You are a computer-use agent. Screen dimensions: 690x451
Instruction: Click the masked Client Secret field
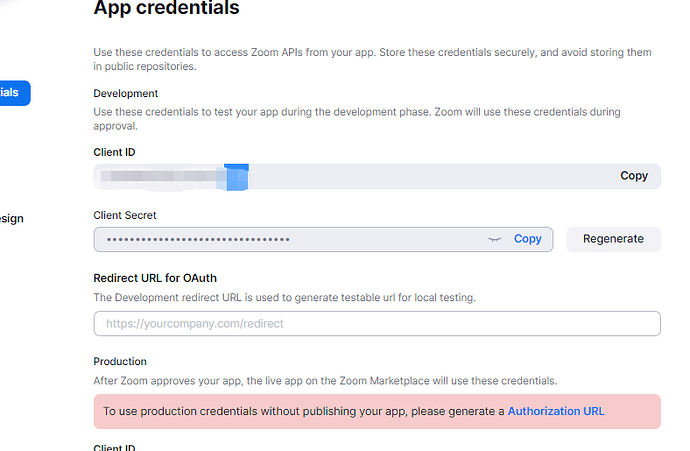[x=290, y=240]
